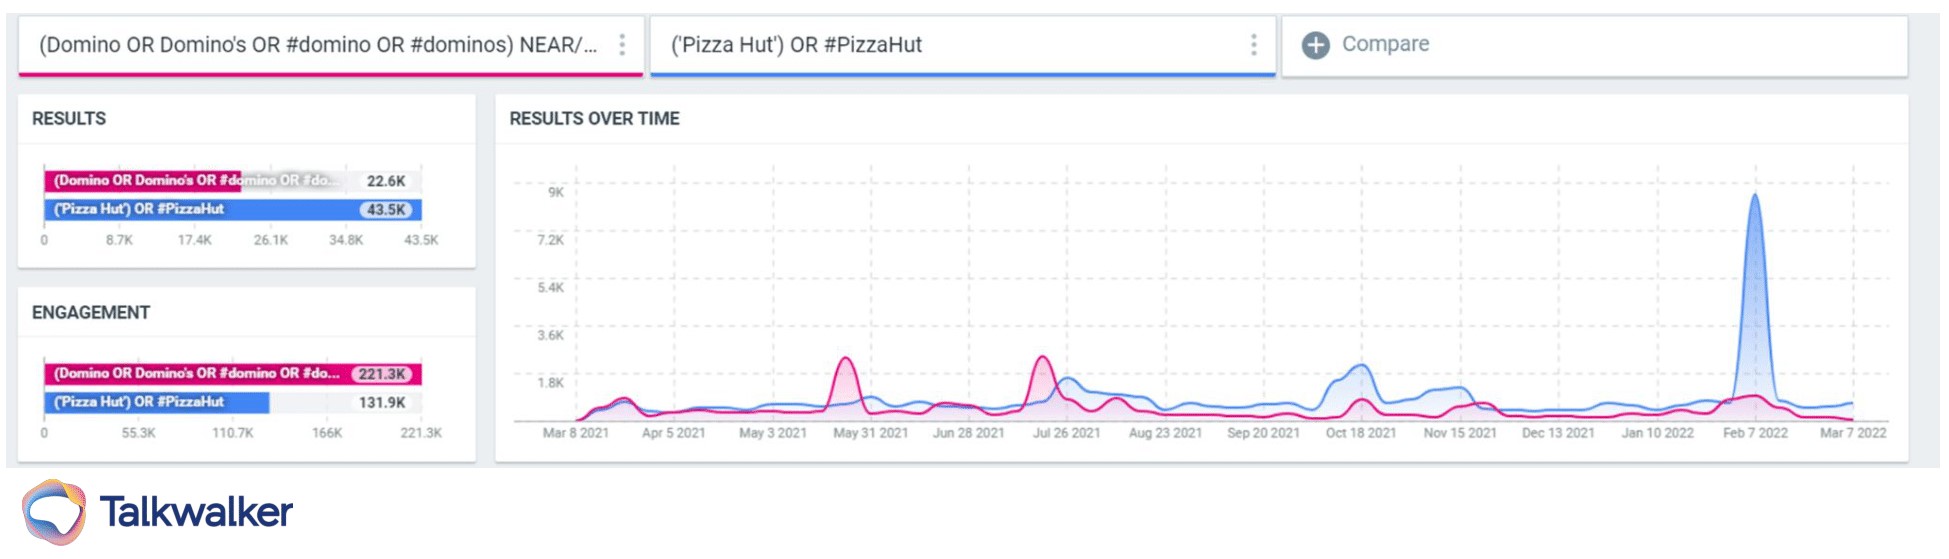This screenshot has height=559, width=1949.
Task: Click the Results Over Time heading
Action: pos(594,119)
